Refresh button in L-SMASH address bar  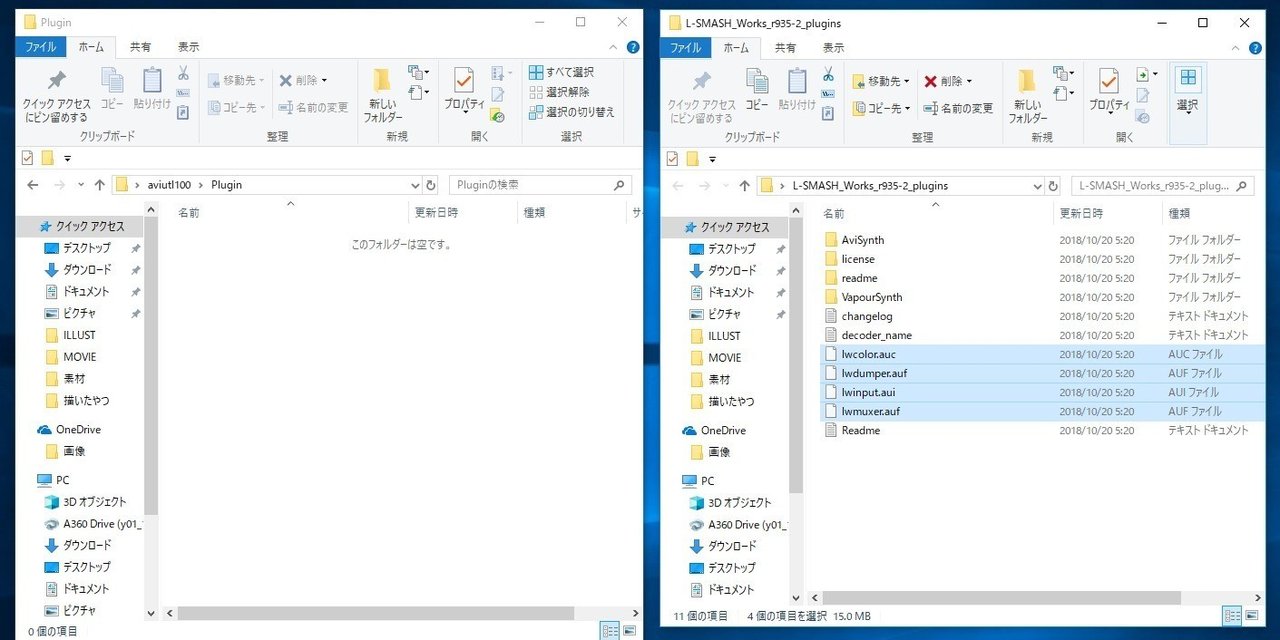1053,186
